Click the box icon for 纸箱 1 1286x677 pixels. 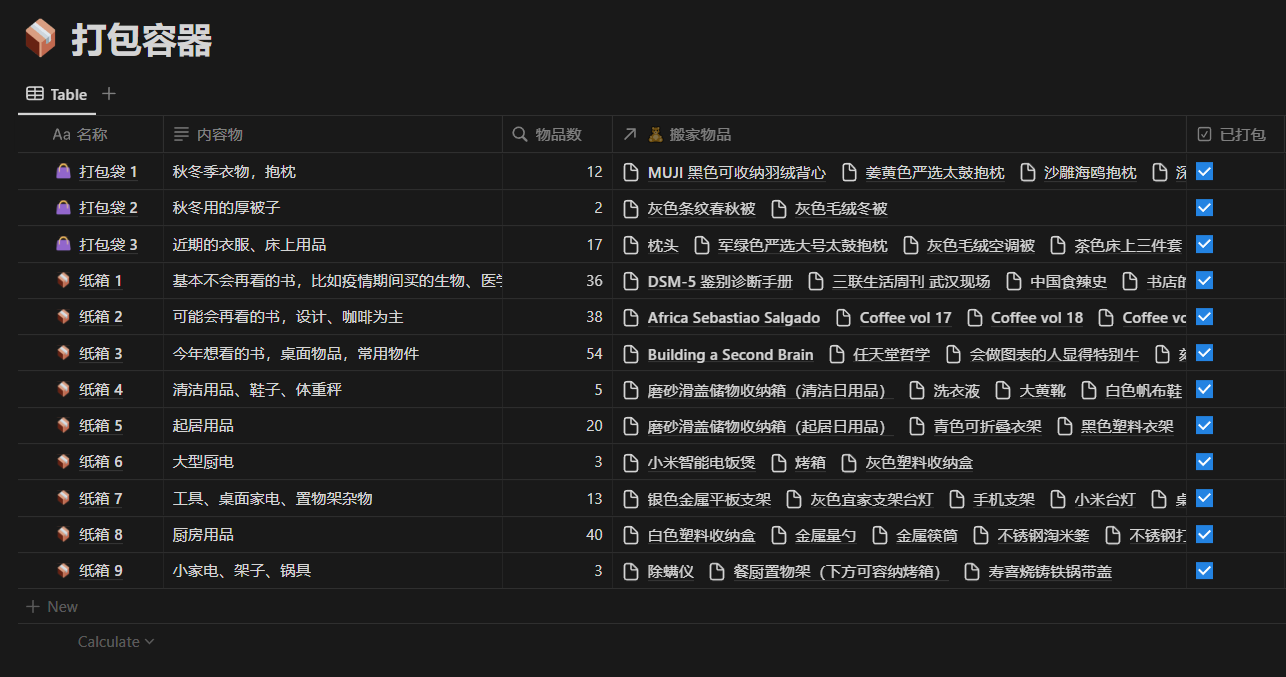point(63,281)
